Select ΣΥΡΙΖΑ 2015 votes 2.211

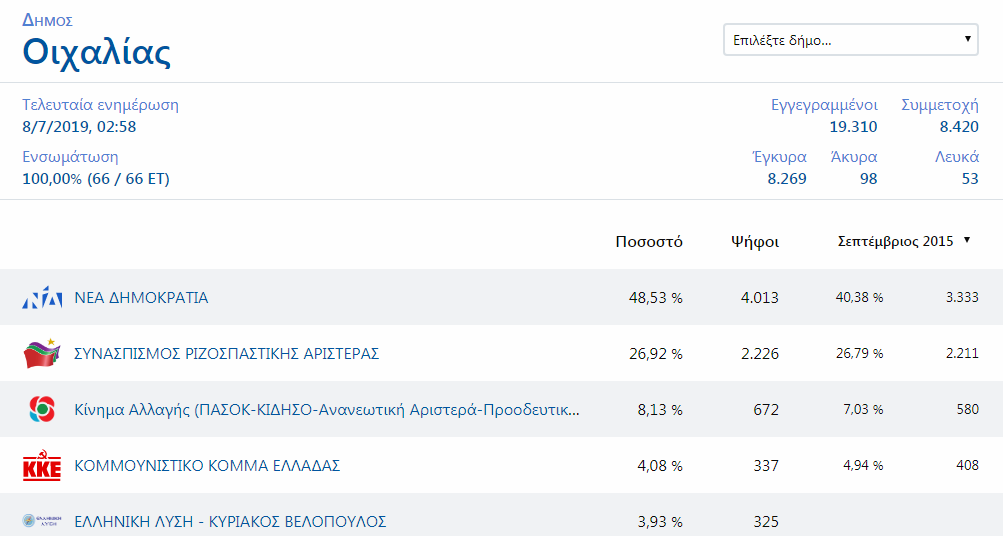coord(962,353)
